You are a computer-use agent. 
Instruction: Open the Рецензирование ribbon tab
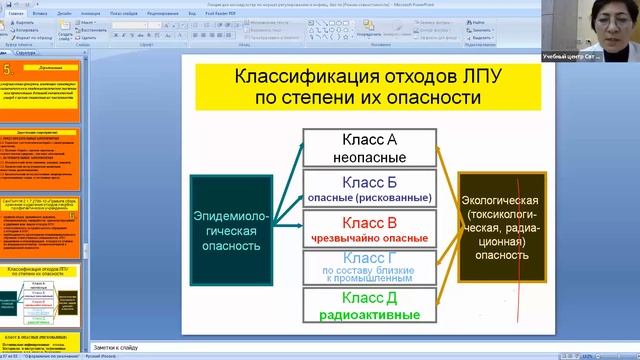[162, 13]
